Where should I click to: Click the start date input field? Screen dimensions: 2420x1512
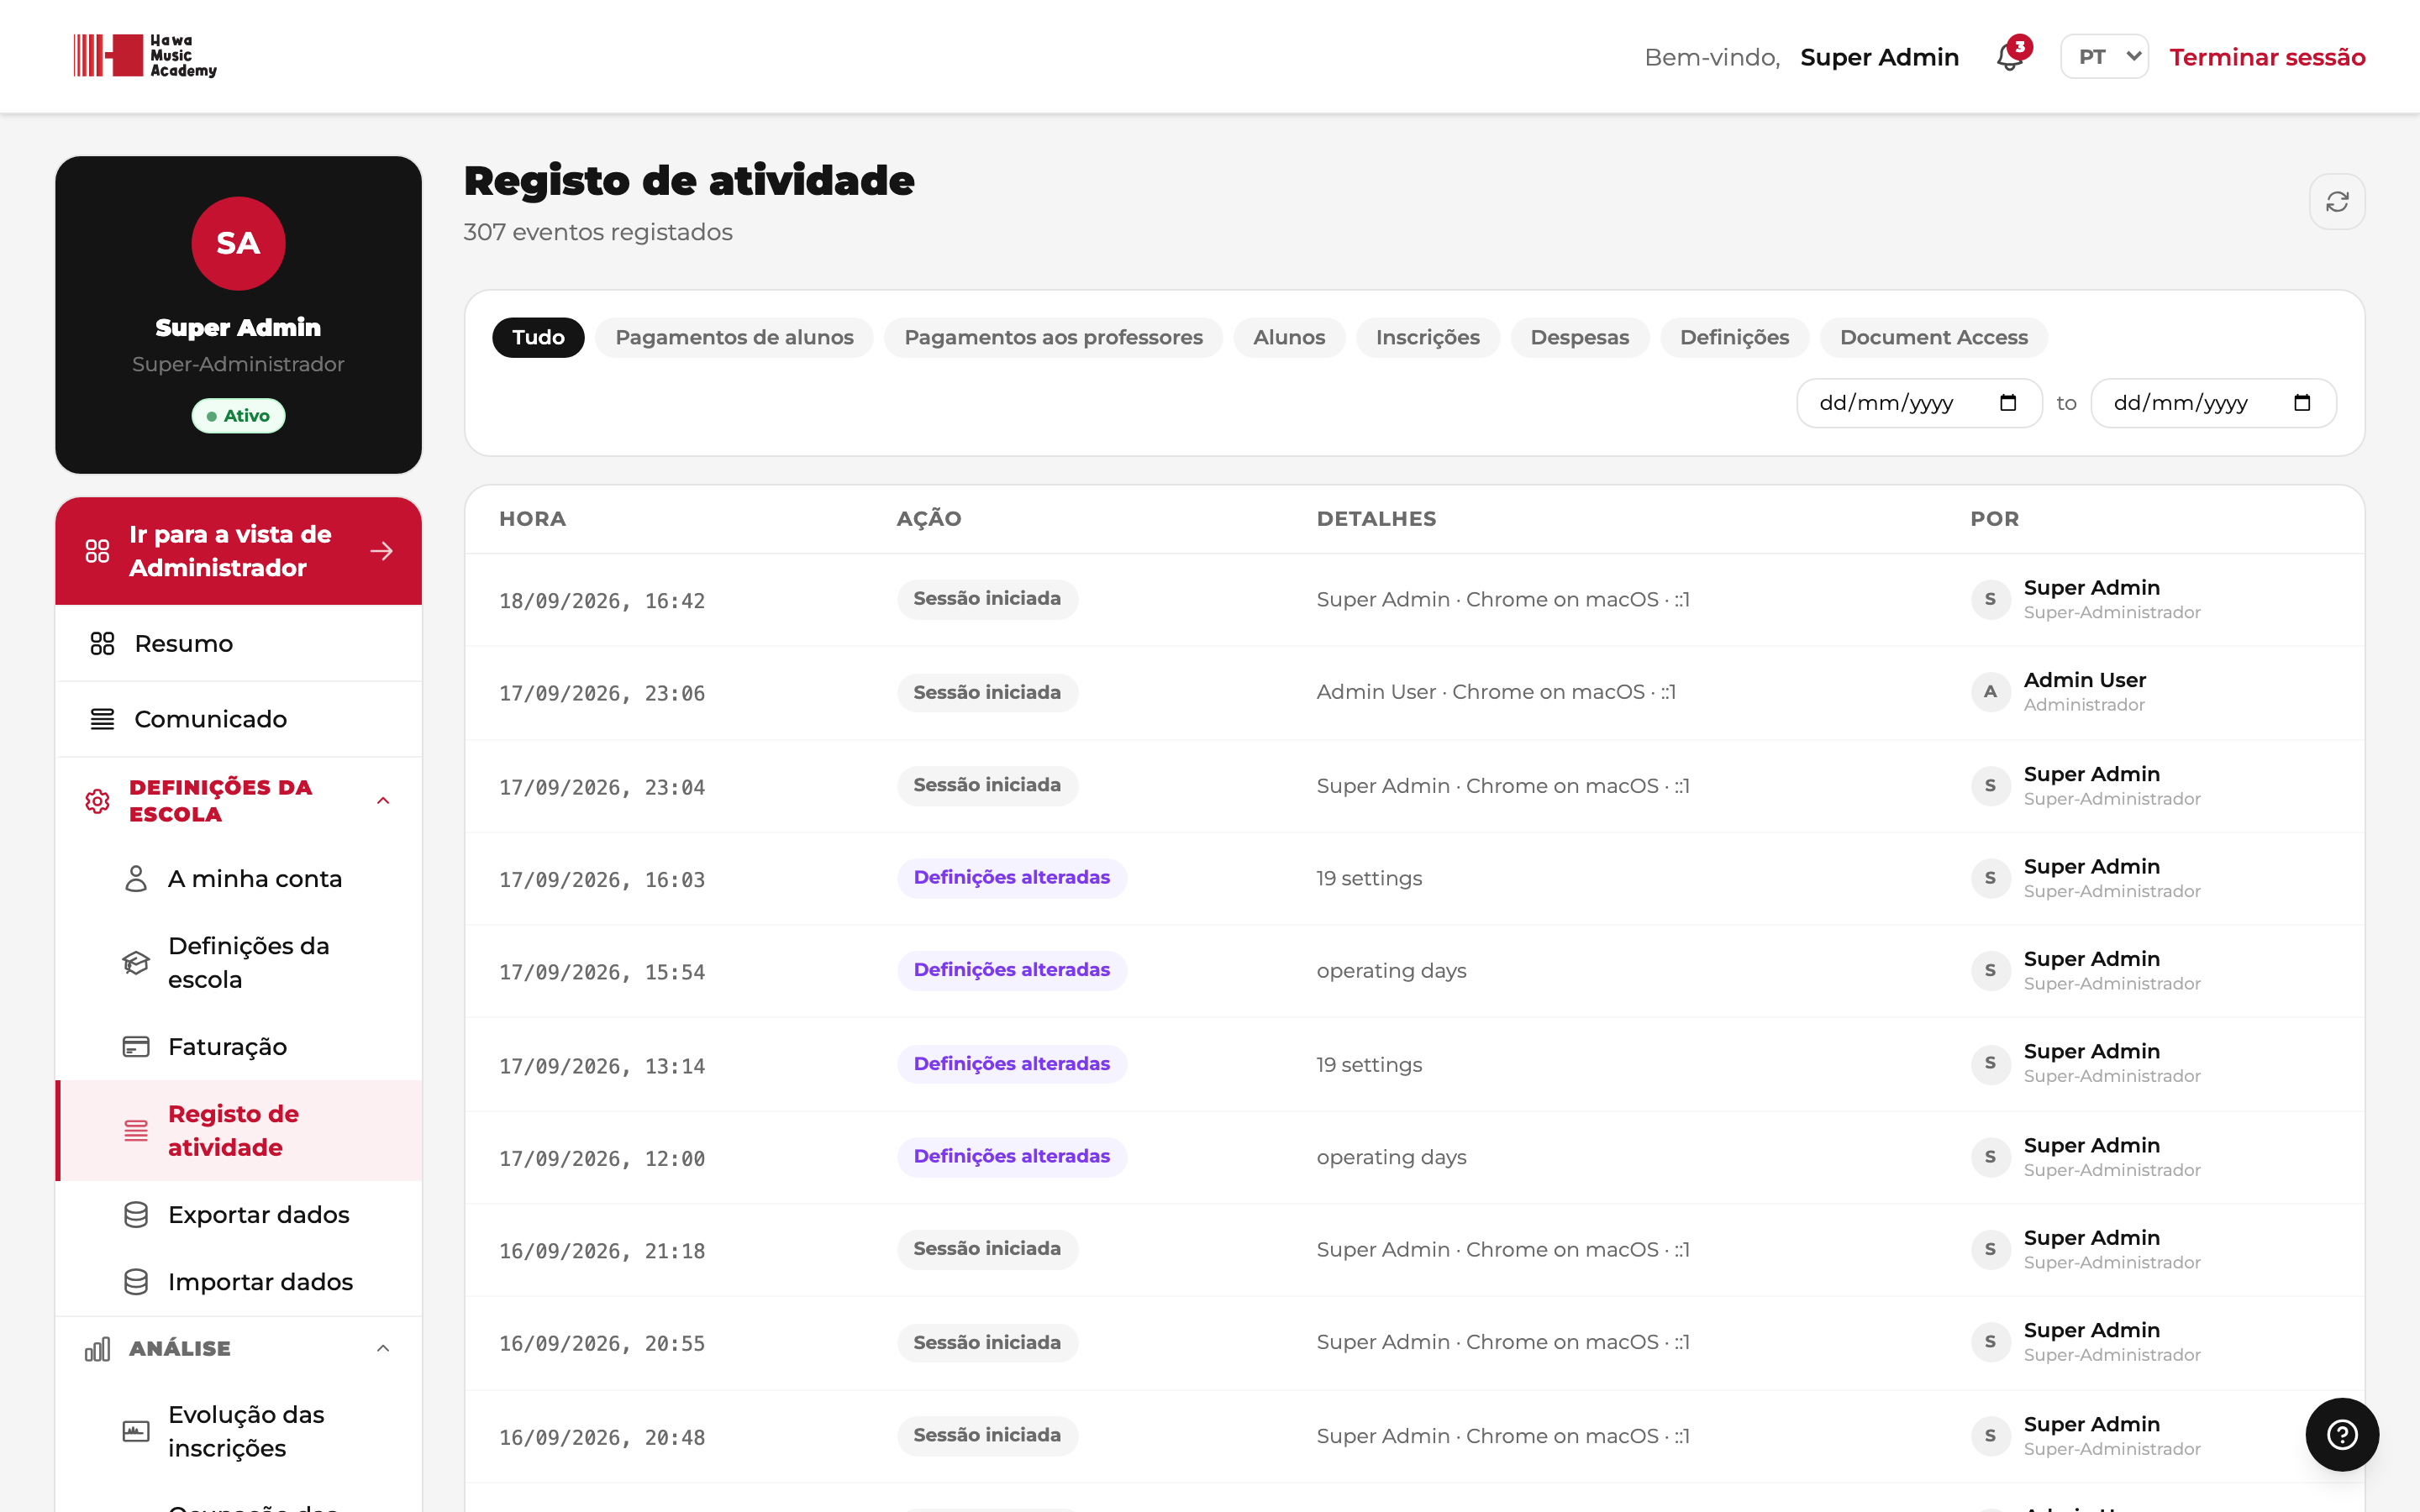click(1918, 403)
